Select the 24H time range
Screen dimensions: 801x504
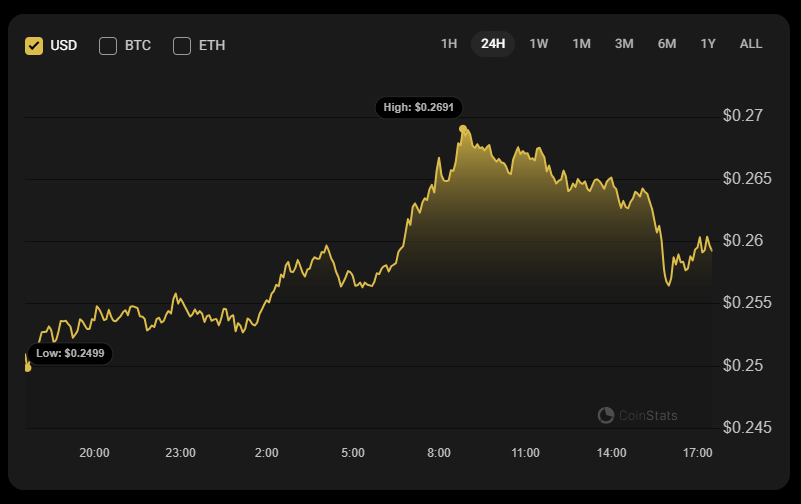[x=493, y=44]
